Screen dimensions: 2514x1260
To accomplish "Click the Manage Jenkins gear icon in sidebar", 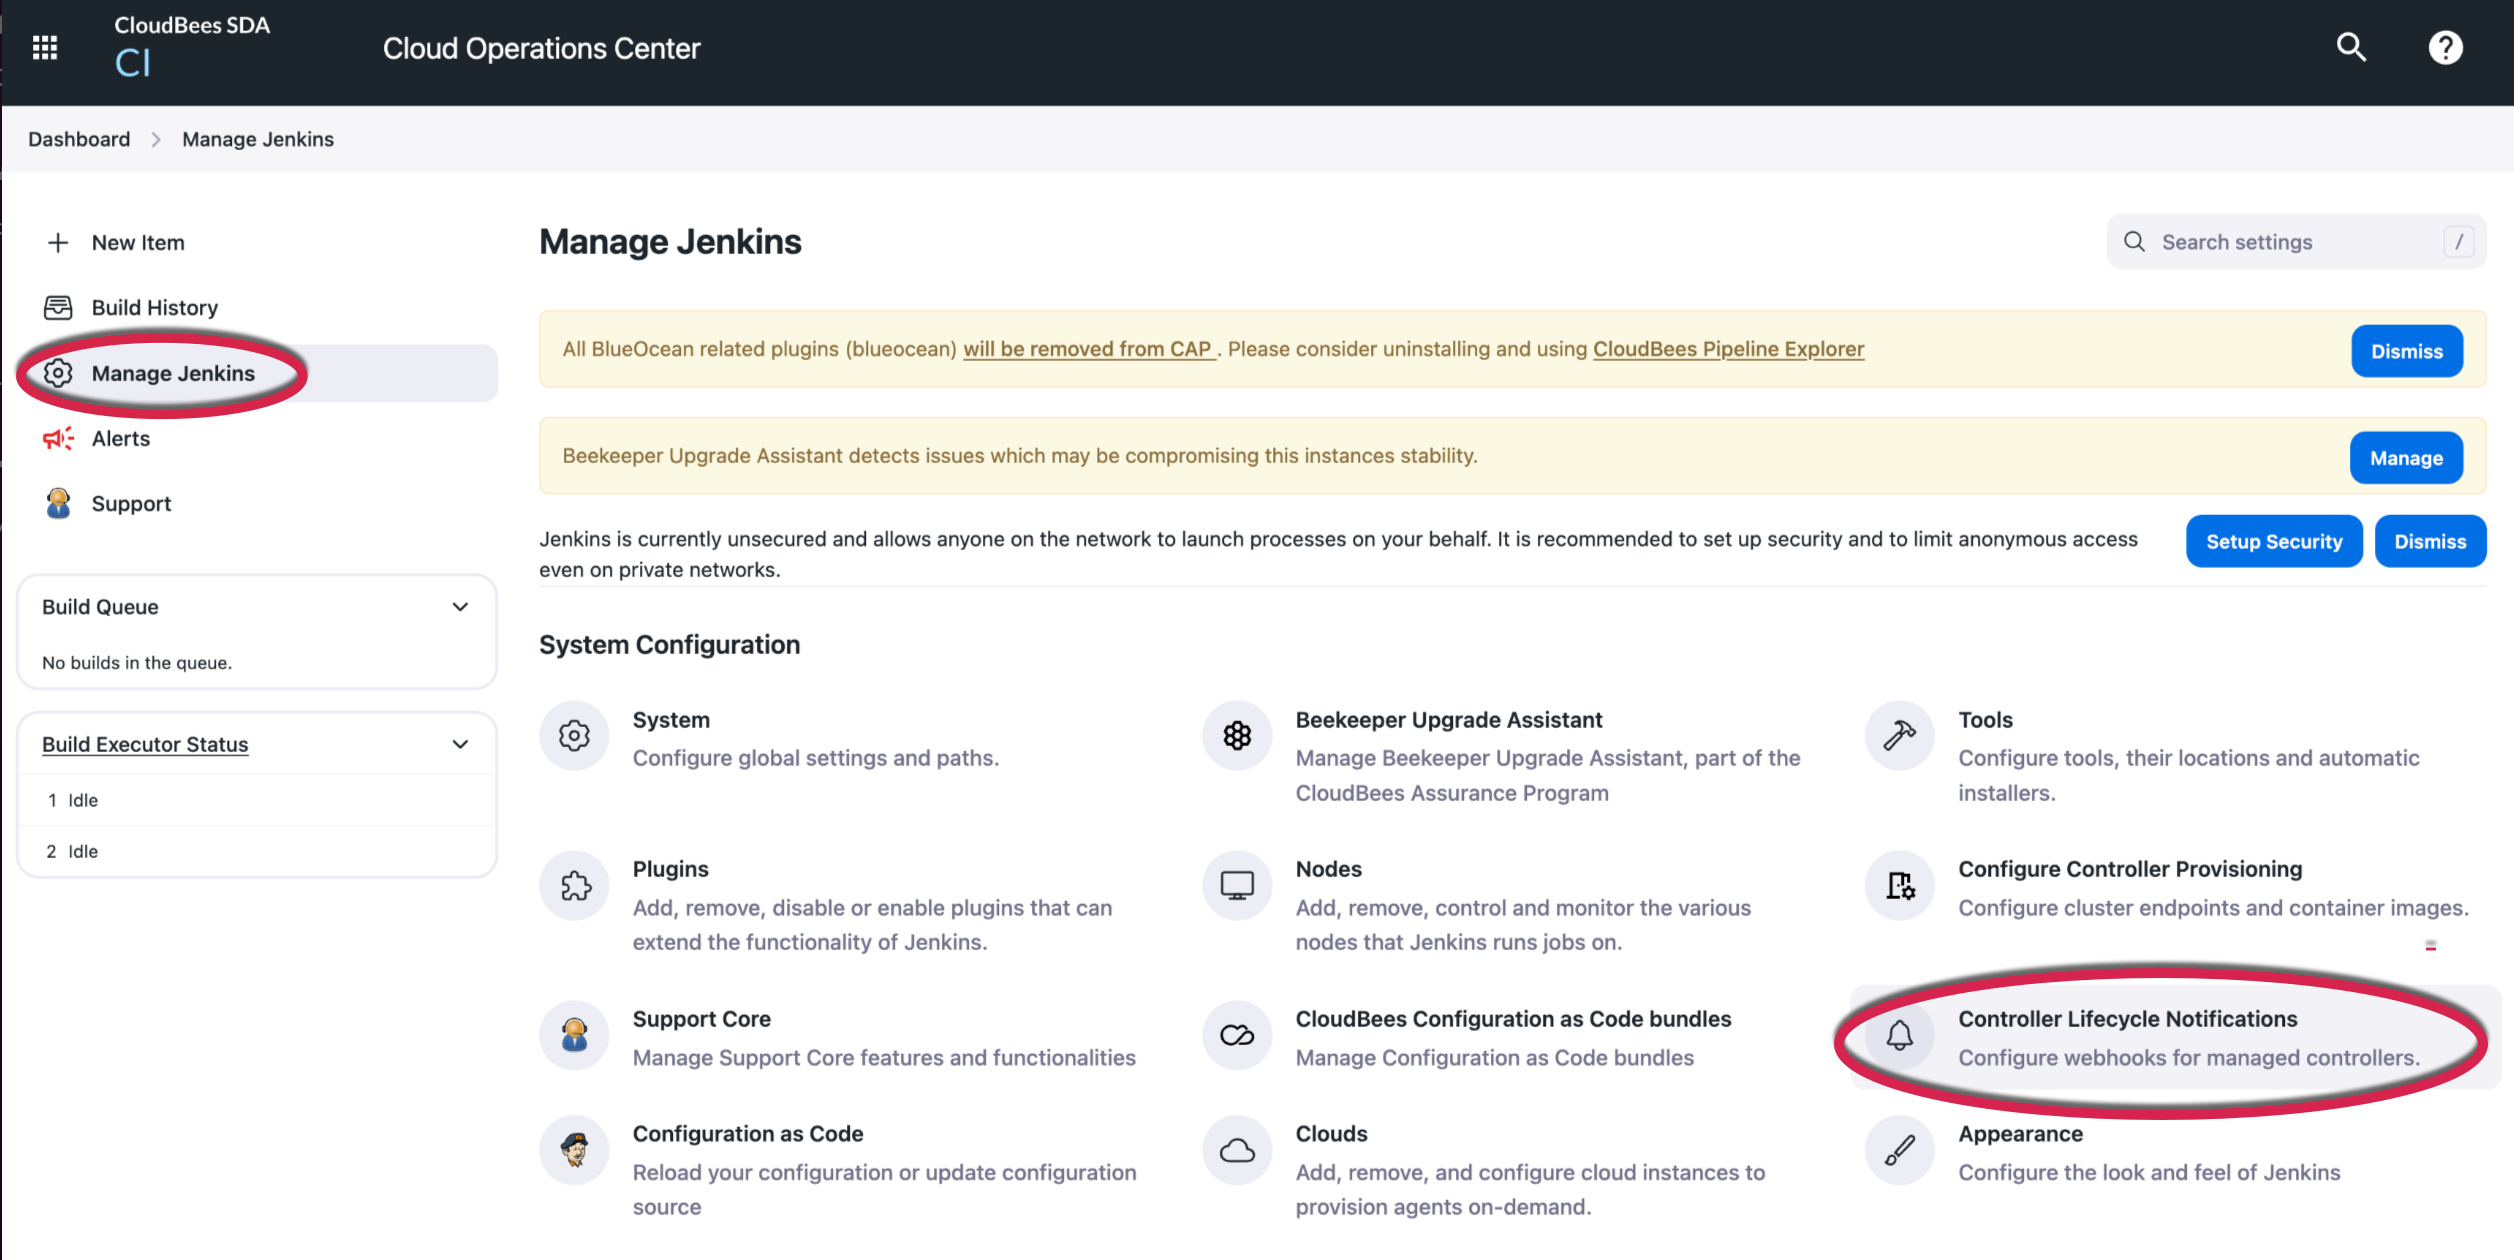I will pyautogui.click(x=58, y=373).
